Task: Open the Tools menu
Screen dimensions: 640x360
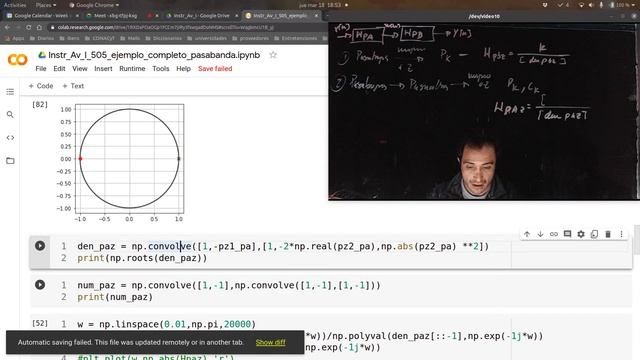Action: pyautogui.click(x=161, y=69)
